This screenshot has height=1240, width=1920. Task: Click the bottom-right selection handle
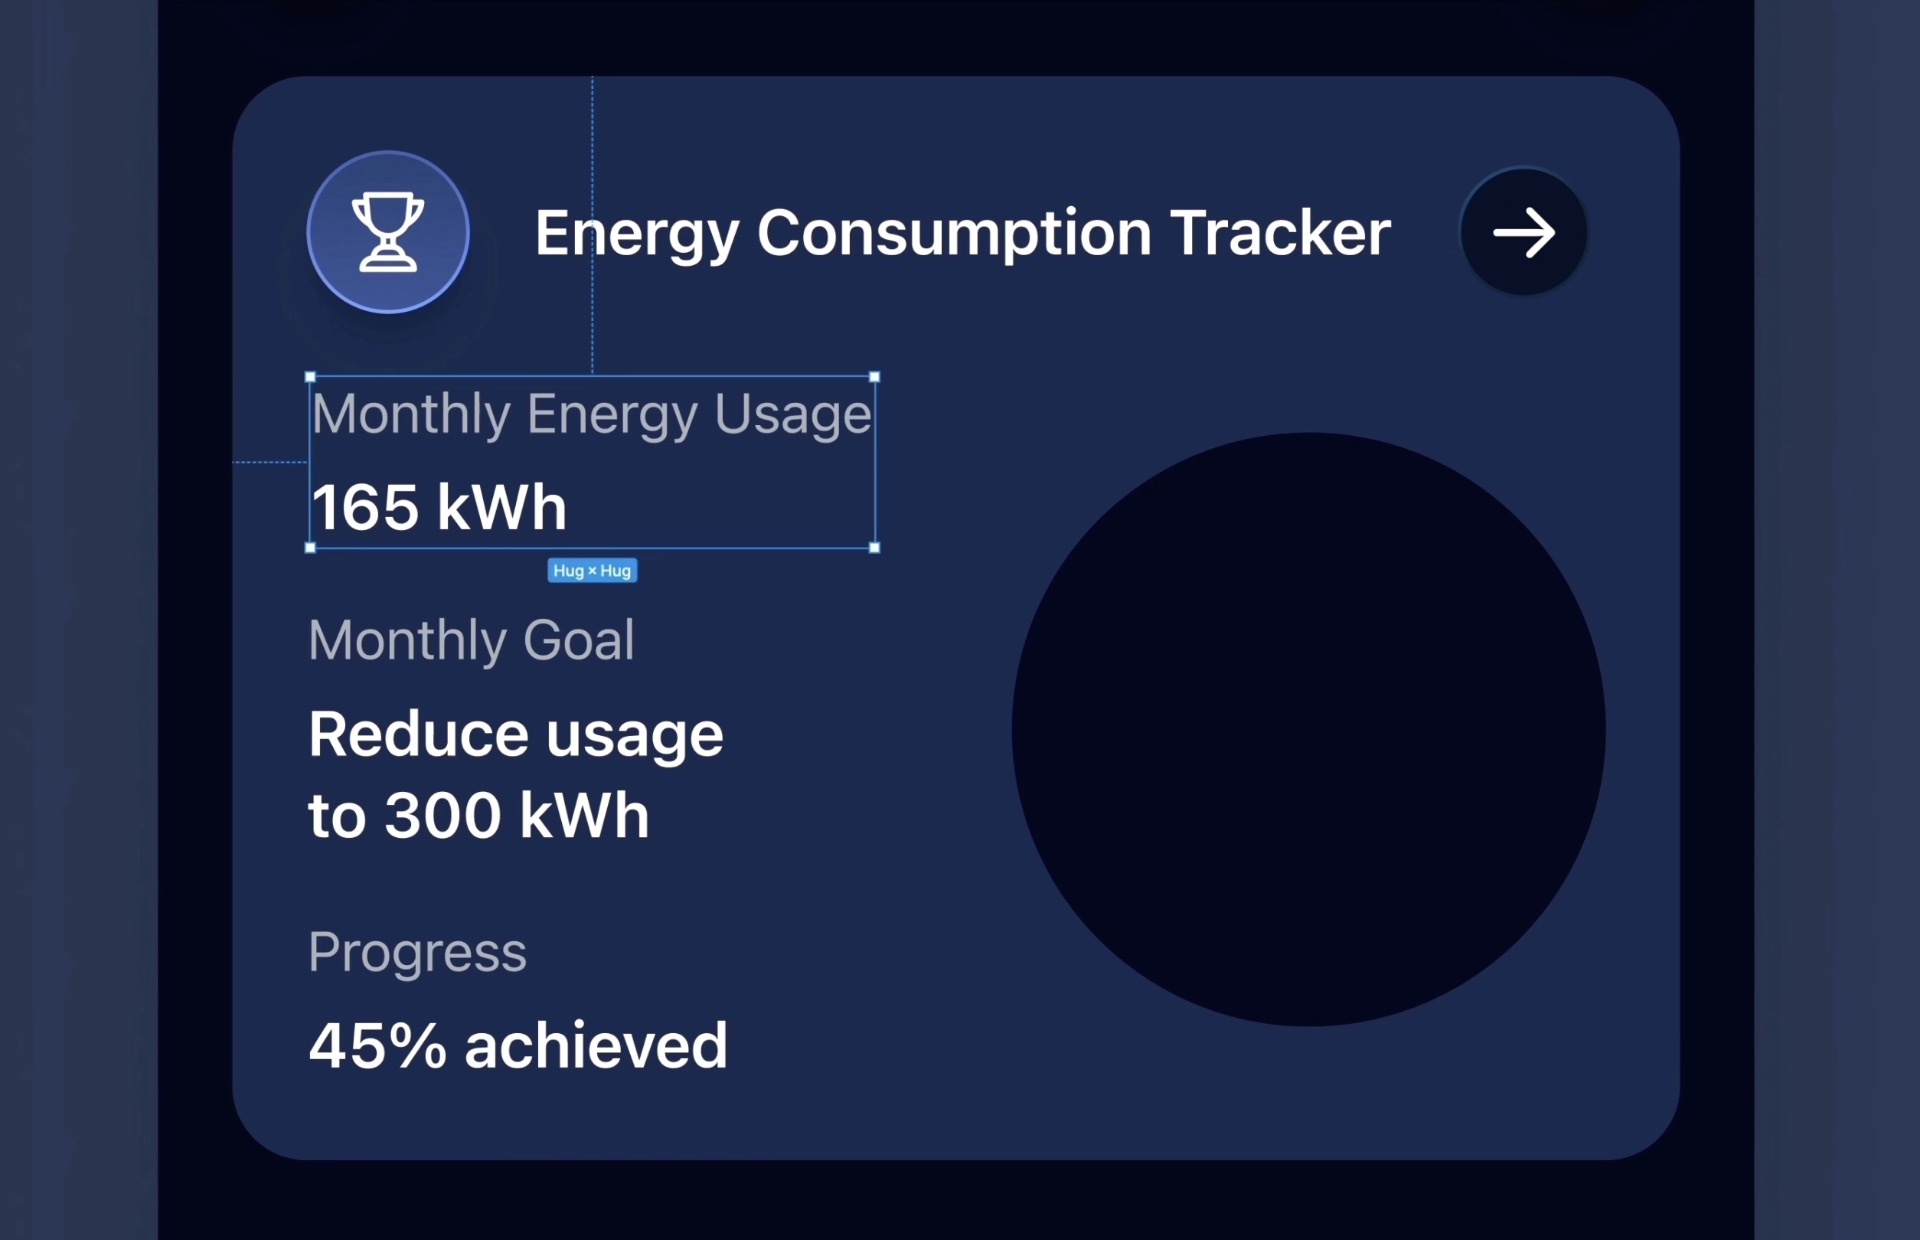coord(875,548)
